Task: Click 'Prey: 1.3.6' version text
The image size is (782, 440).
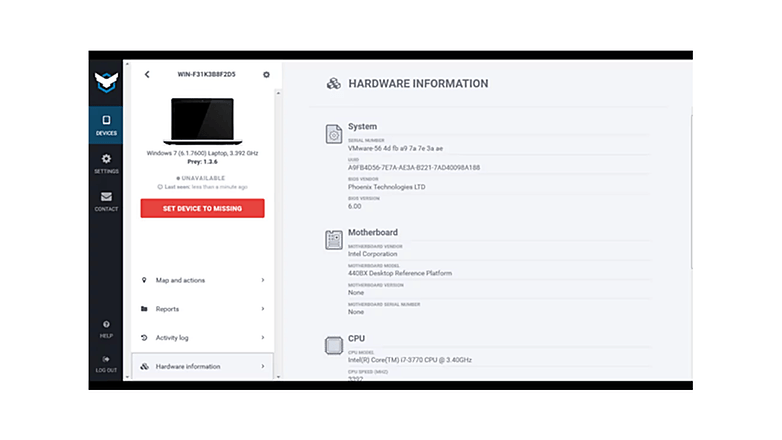Action: pyautogui.click(x=202, y=162)
